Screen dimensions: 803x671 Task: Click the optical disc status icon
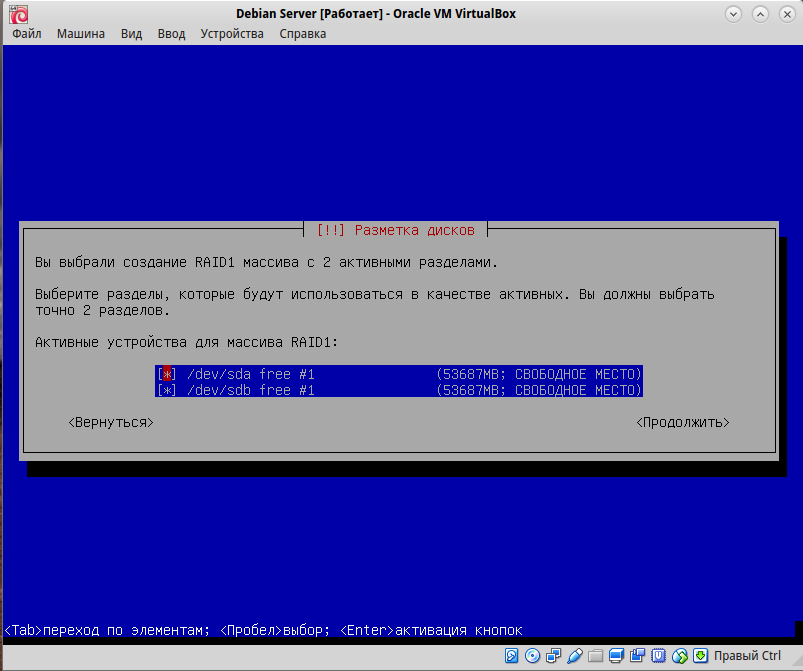[x=533, y=656]
